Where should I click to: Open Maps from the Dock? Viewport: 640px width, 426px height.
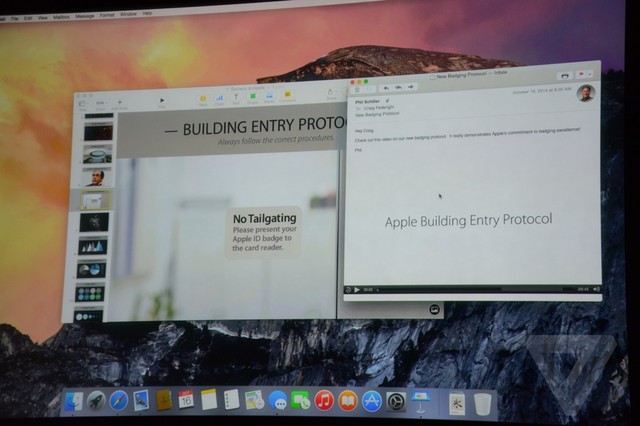pos(255,400)
